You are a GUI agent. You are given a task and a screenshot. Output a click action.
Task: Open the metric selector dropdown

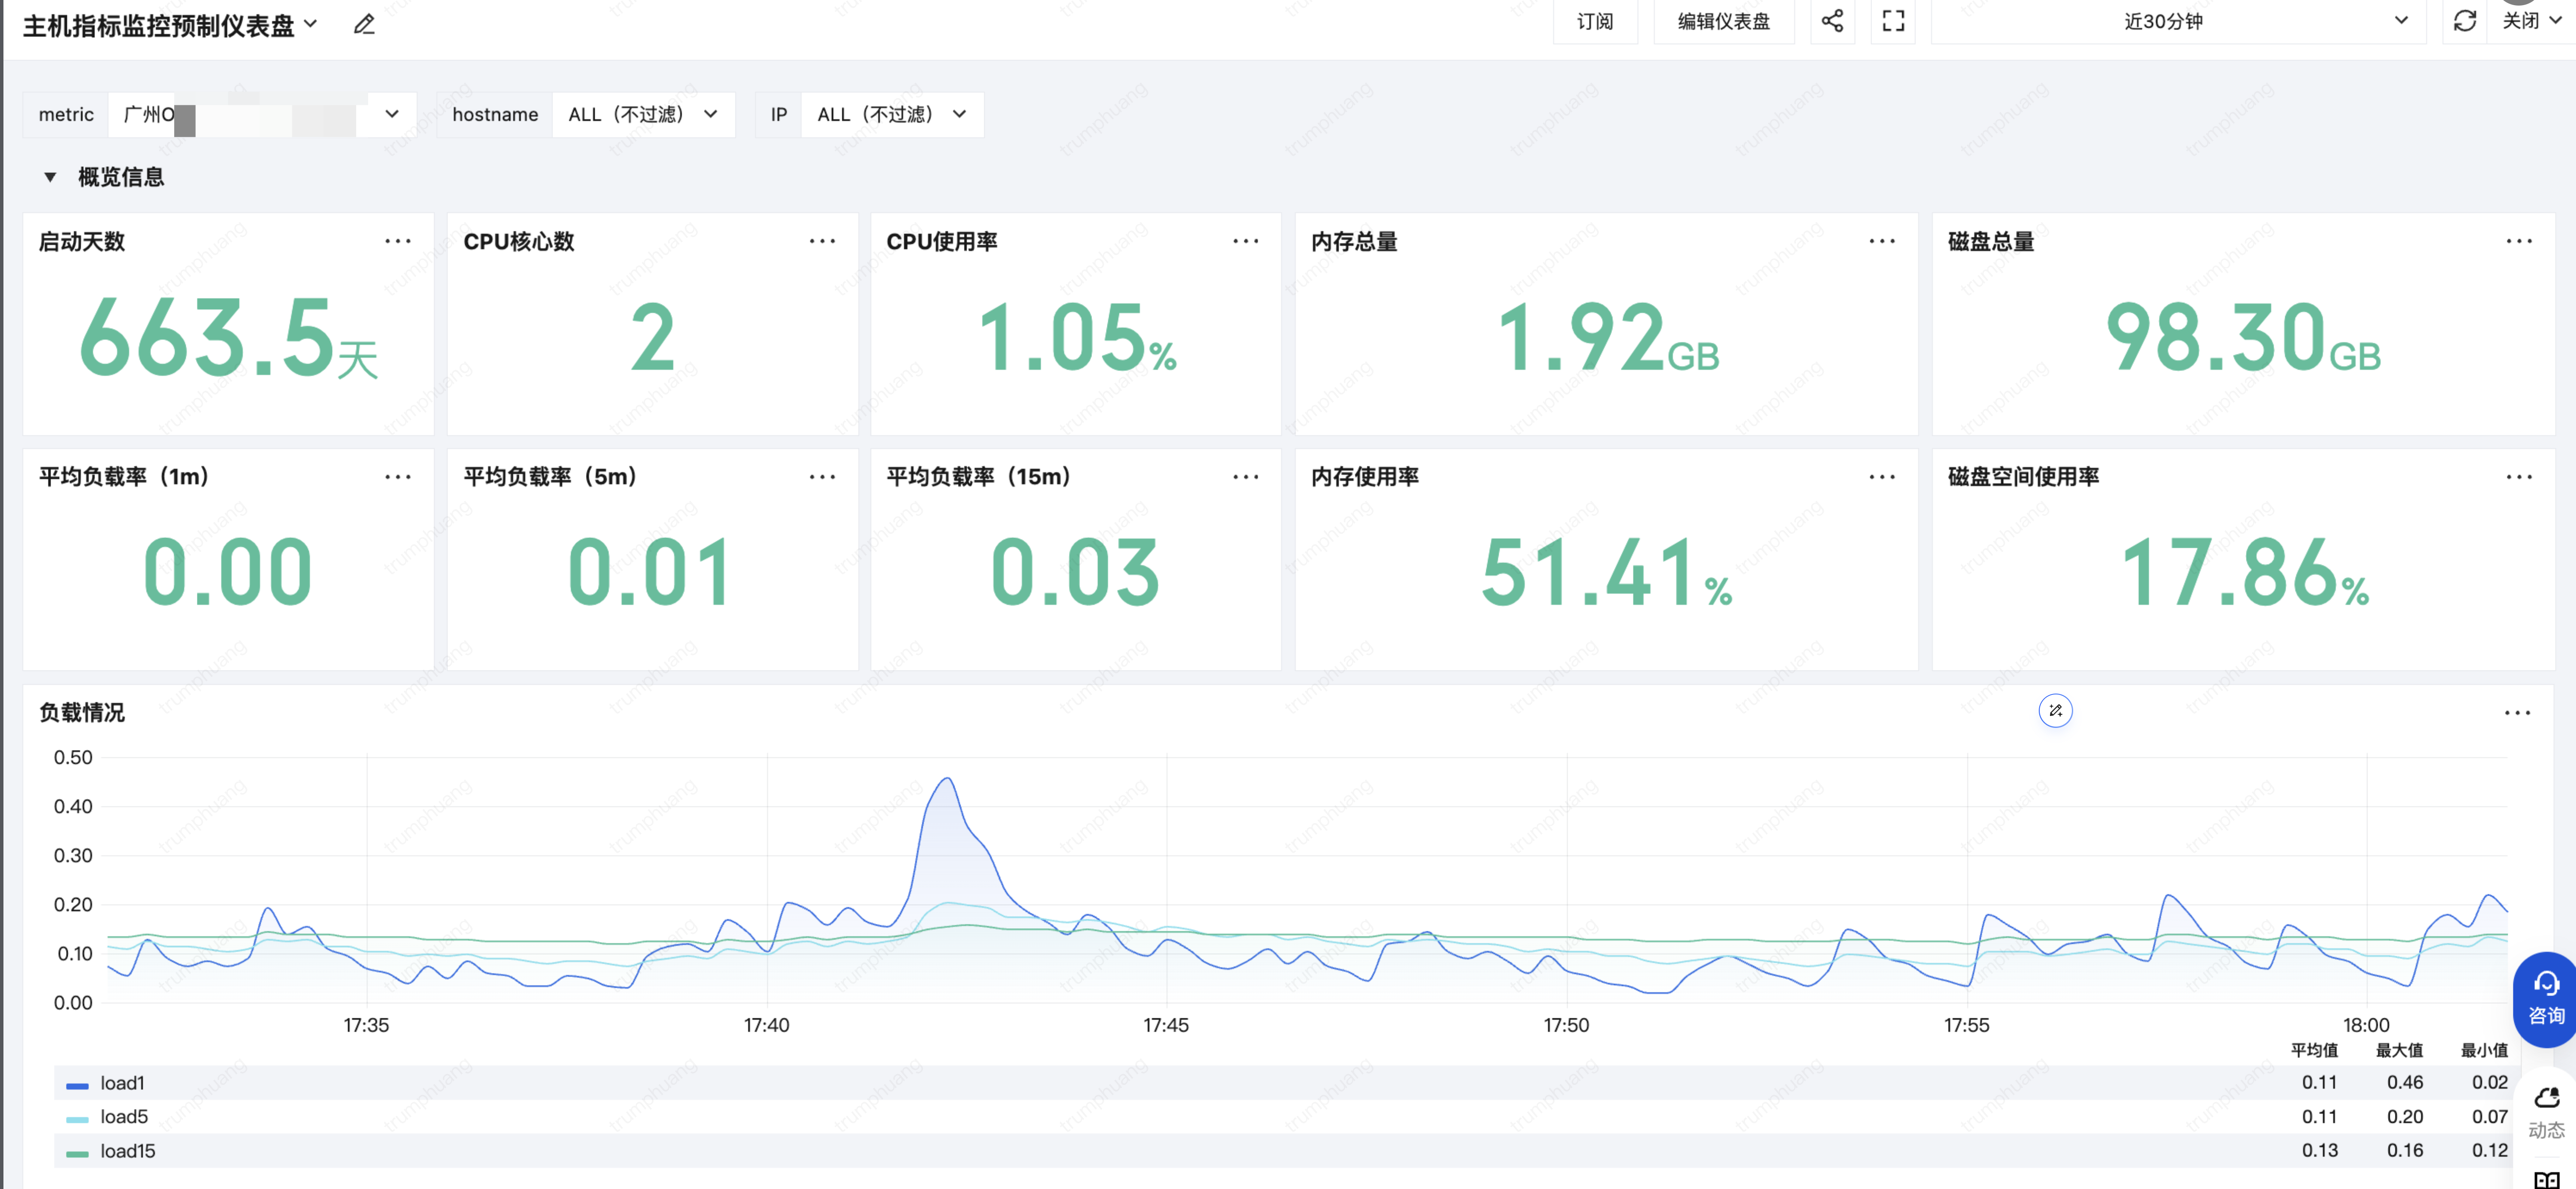[263, 114]
